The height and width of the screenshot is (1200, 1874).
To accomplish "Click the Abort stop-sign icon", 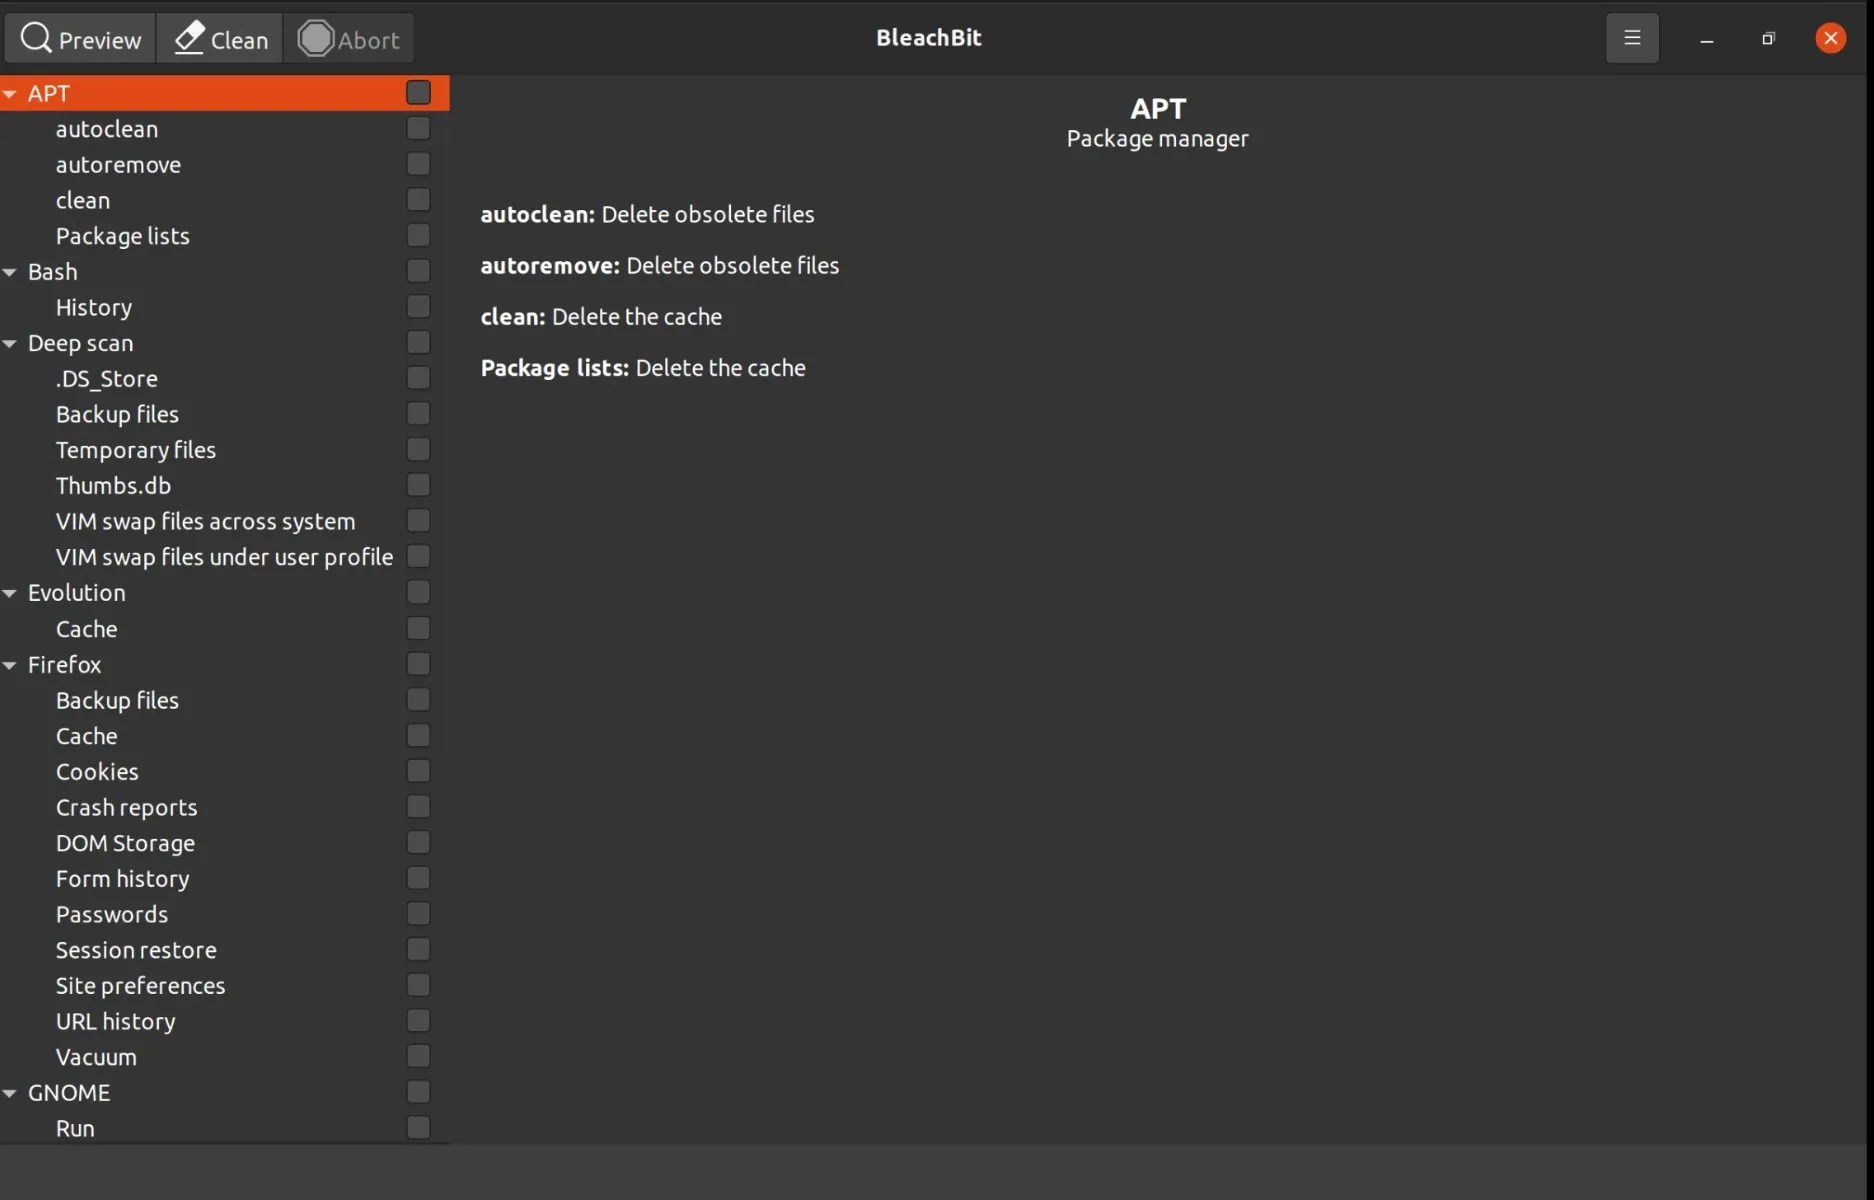I will (x=317, y=38).
